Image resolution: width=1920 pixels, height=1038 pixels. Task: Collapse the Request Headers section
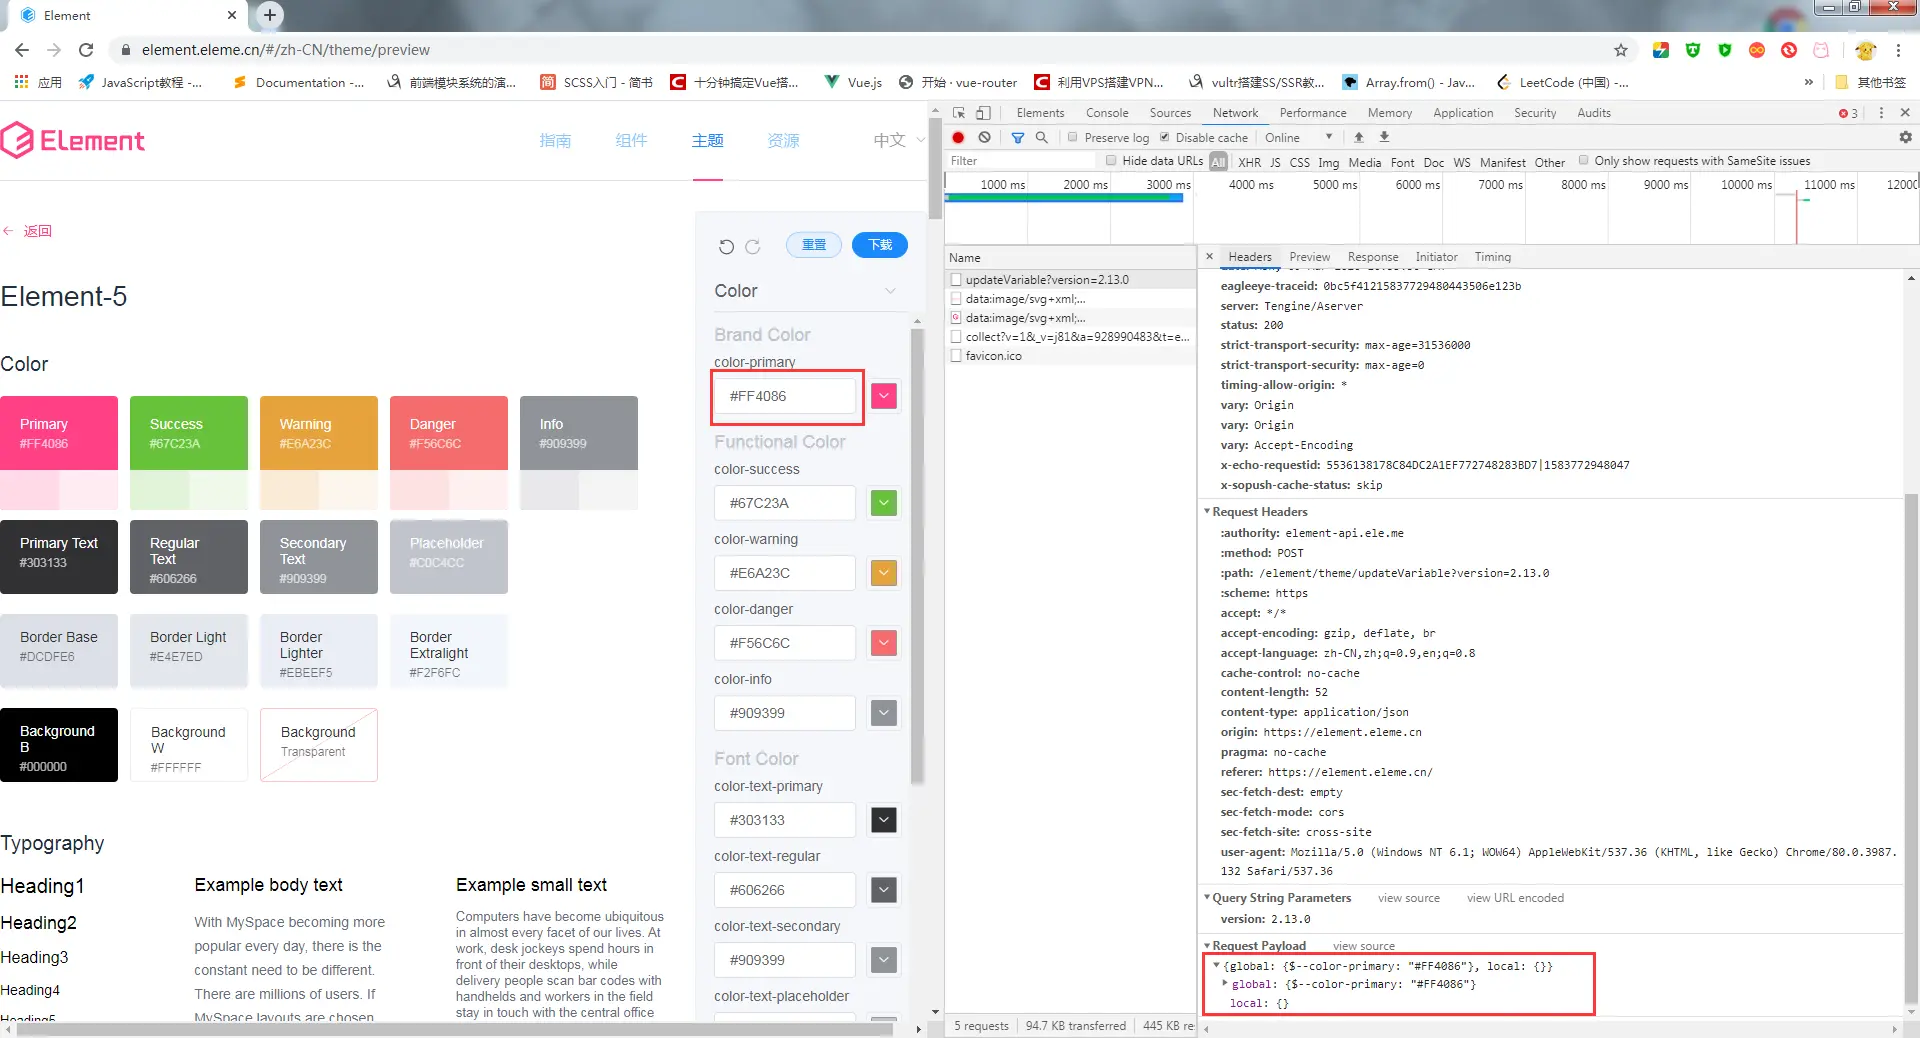point(1207,511)
